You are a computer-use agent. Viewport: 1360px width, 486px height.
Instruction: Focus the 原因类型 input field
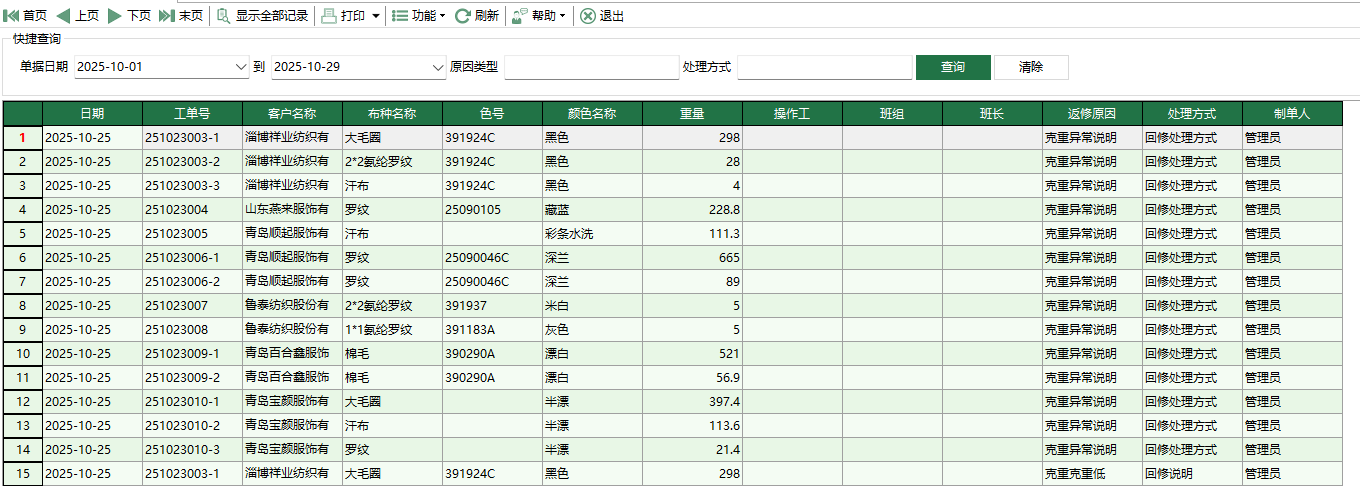tap(592, 67)
